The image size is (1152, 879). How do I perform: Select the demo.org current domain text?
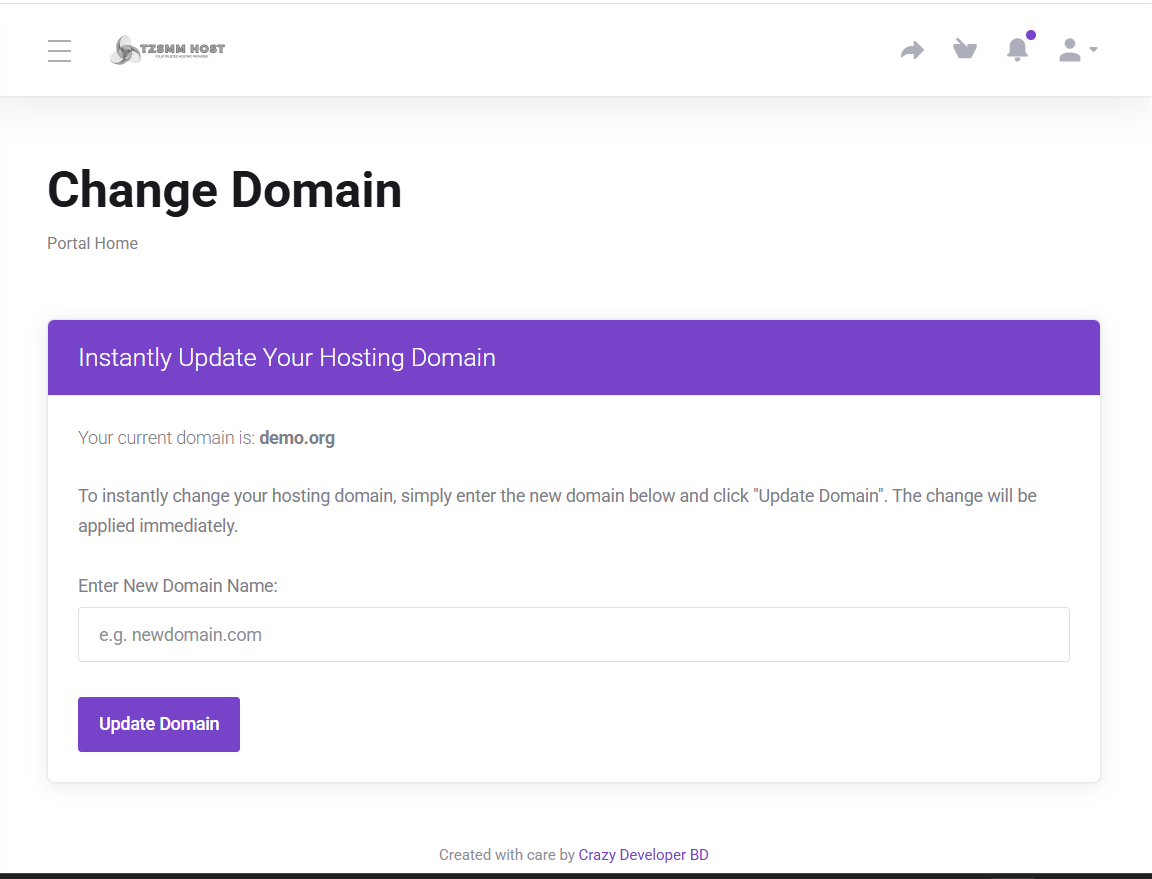point(297,438)
